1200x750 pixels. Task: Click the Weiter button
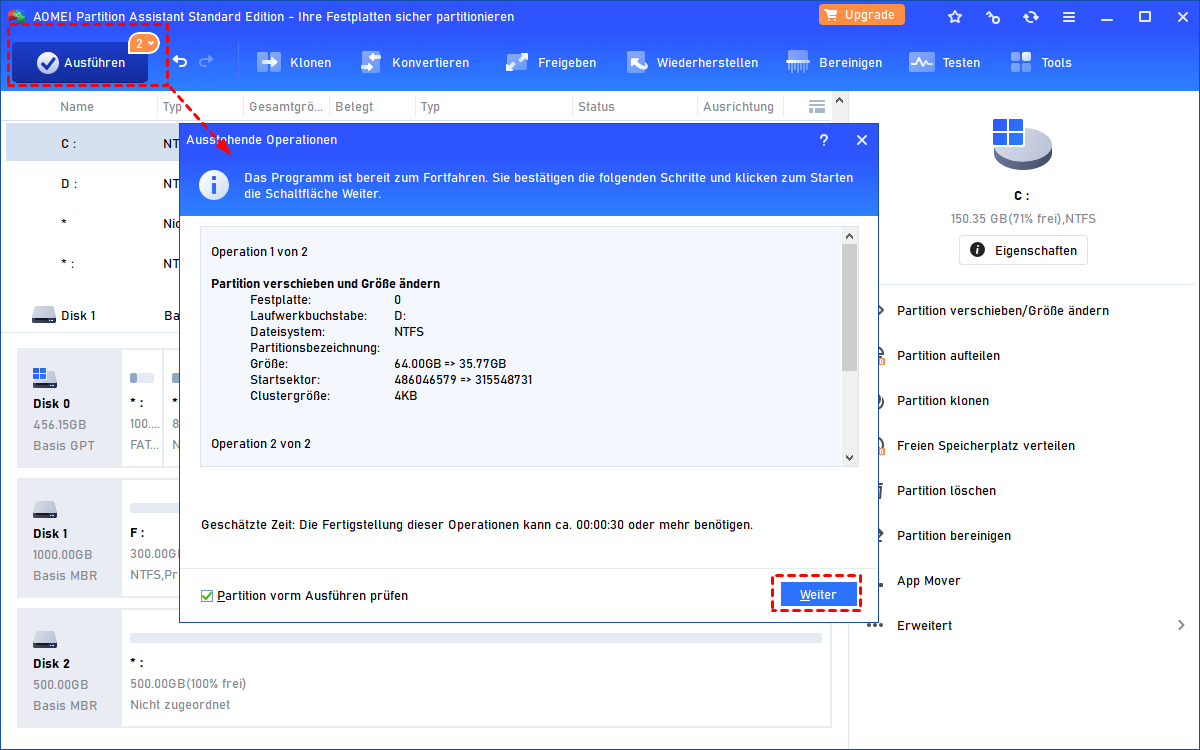click(819, 594)
